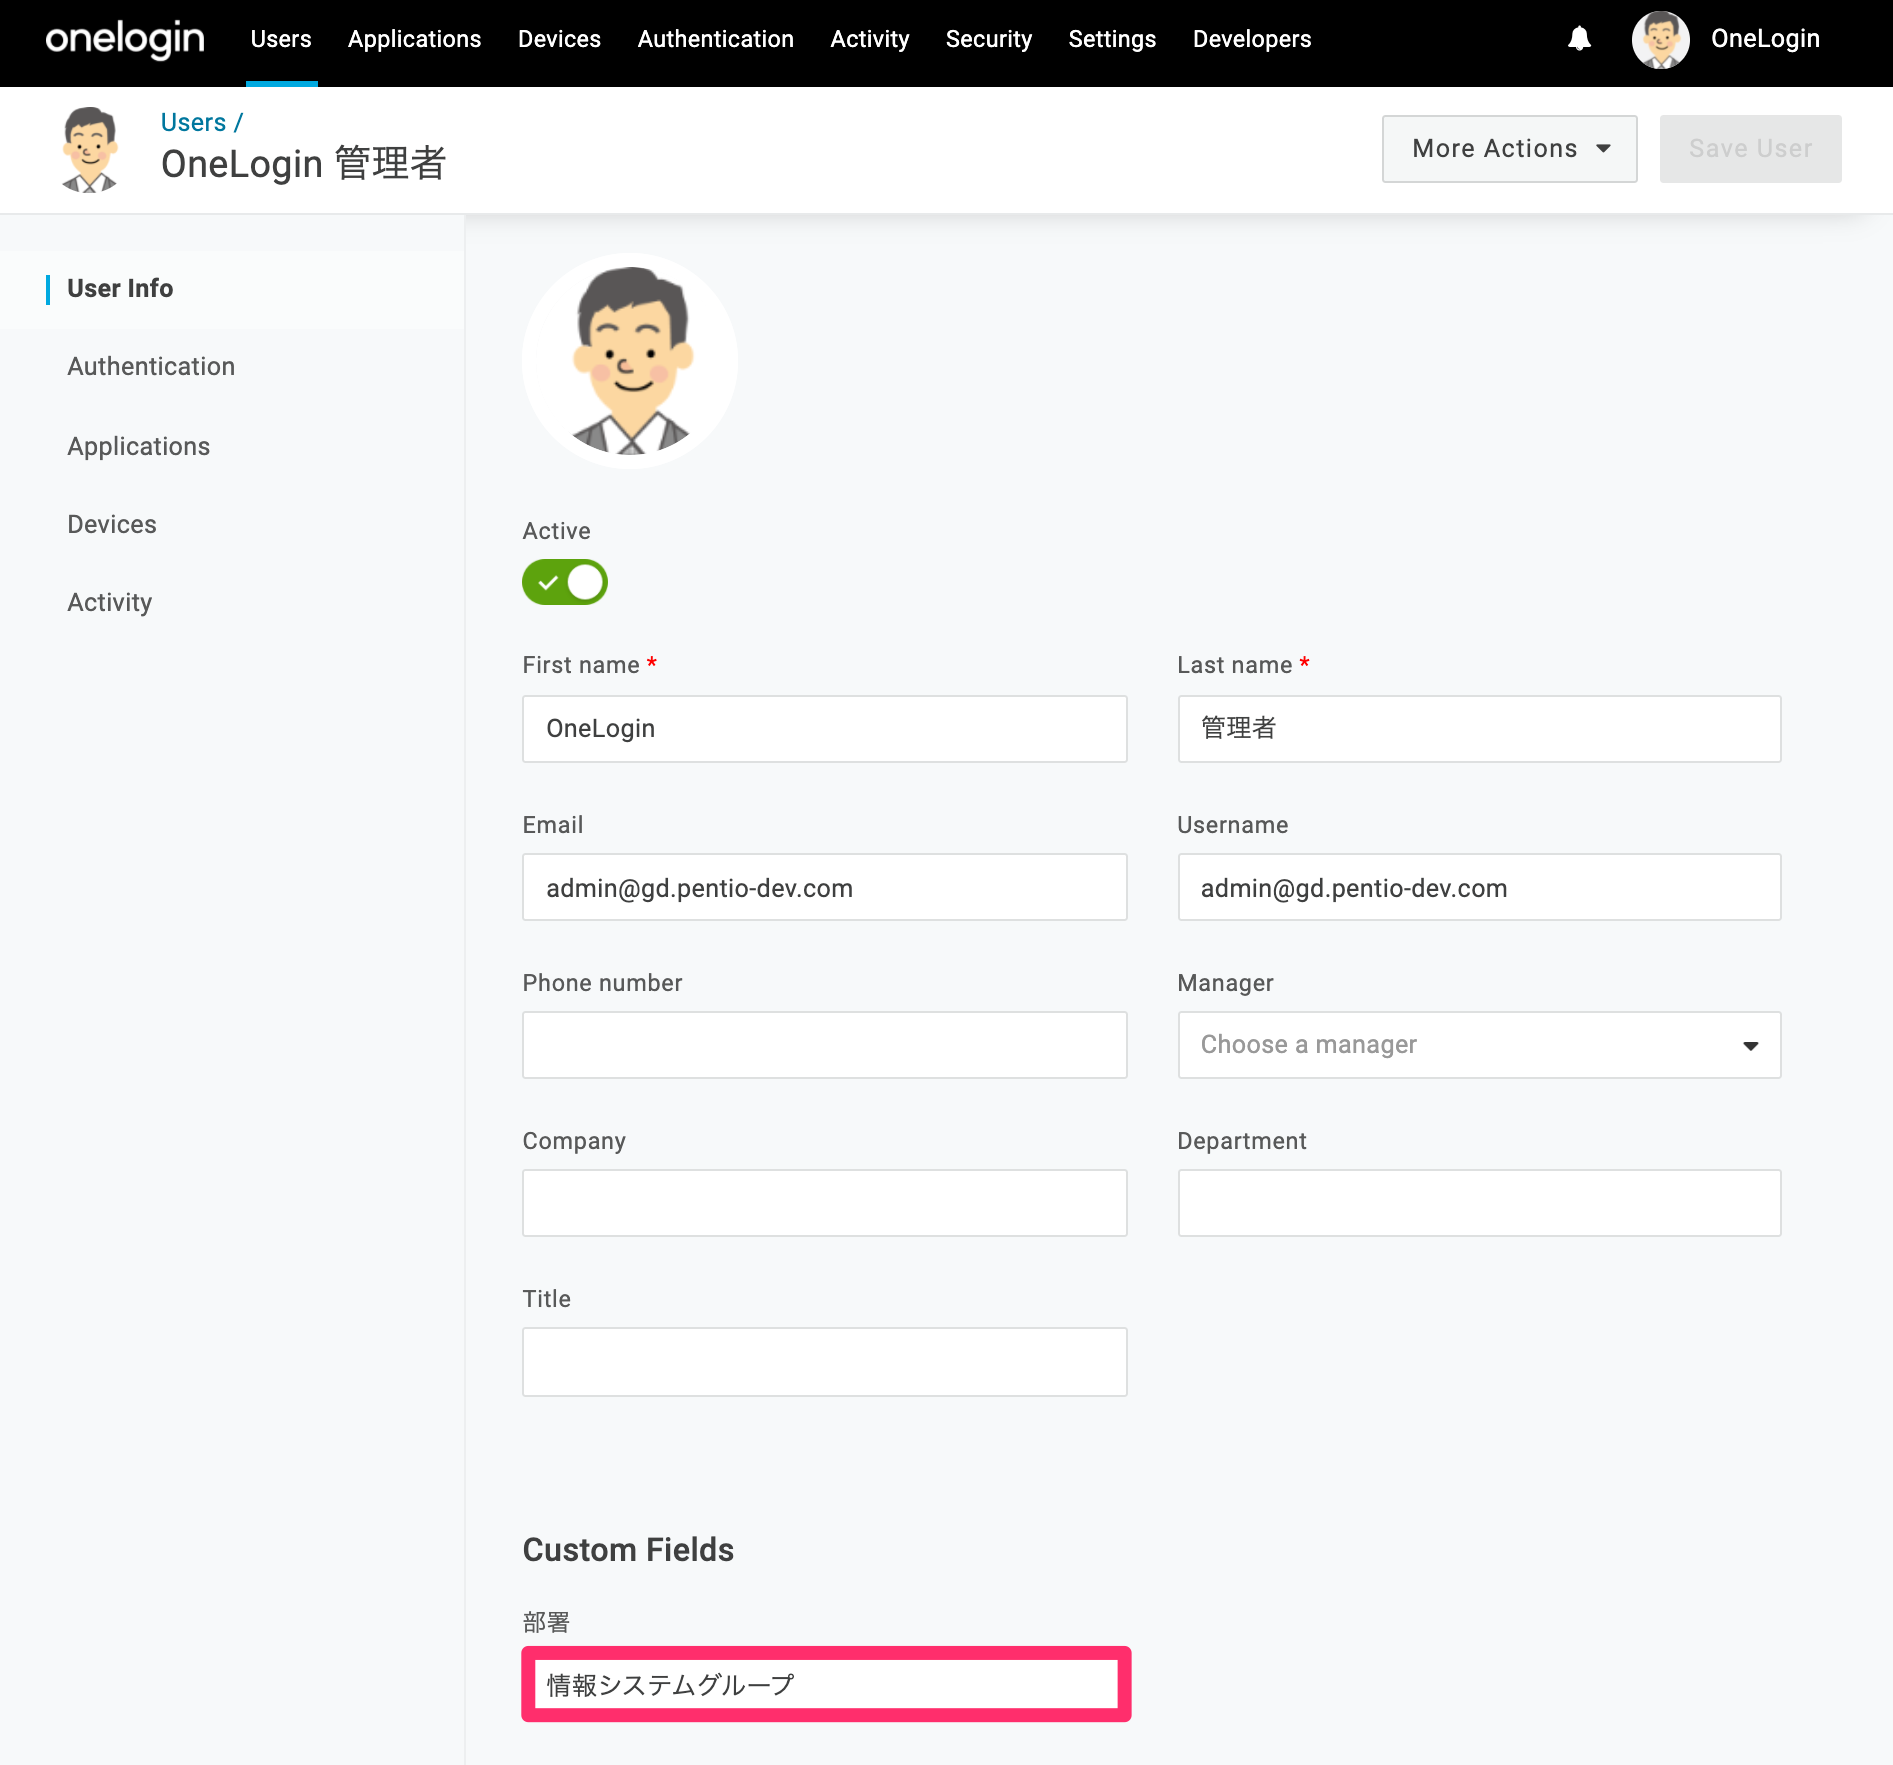1893x1765 pixels.
Task: Focus the First name field
Action: [824, 729]
